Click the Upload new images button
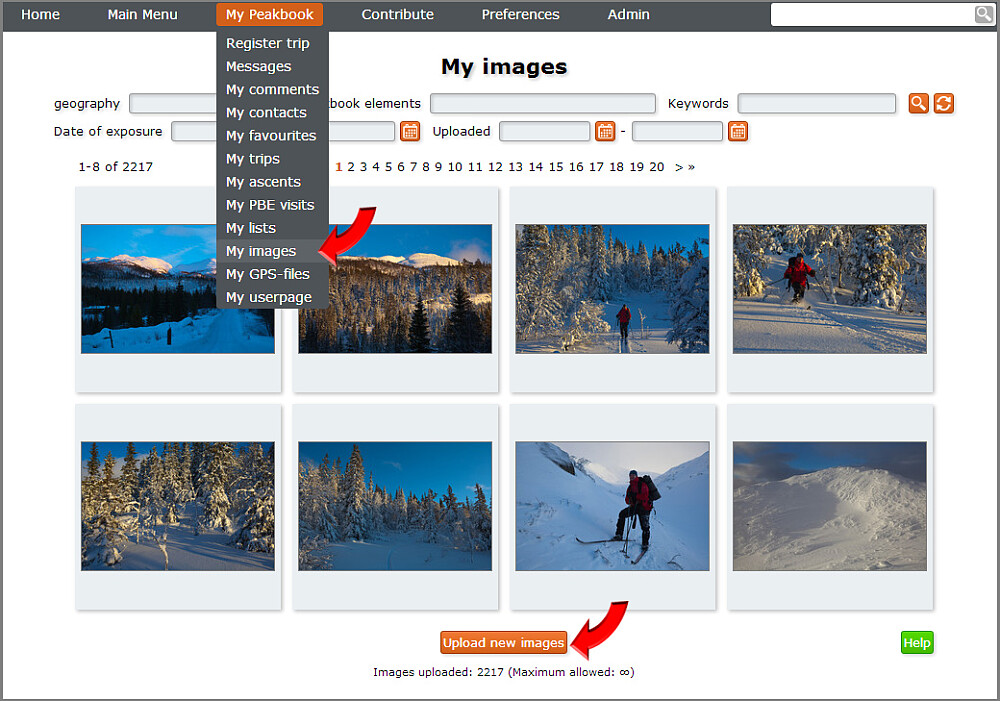 tap(504, 643)
